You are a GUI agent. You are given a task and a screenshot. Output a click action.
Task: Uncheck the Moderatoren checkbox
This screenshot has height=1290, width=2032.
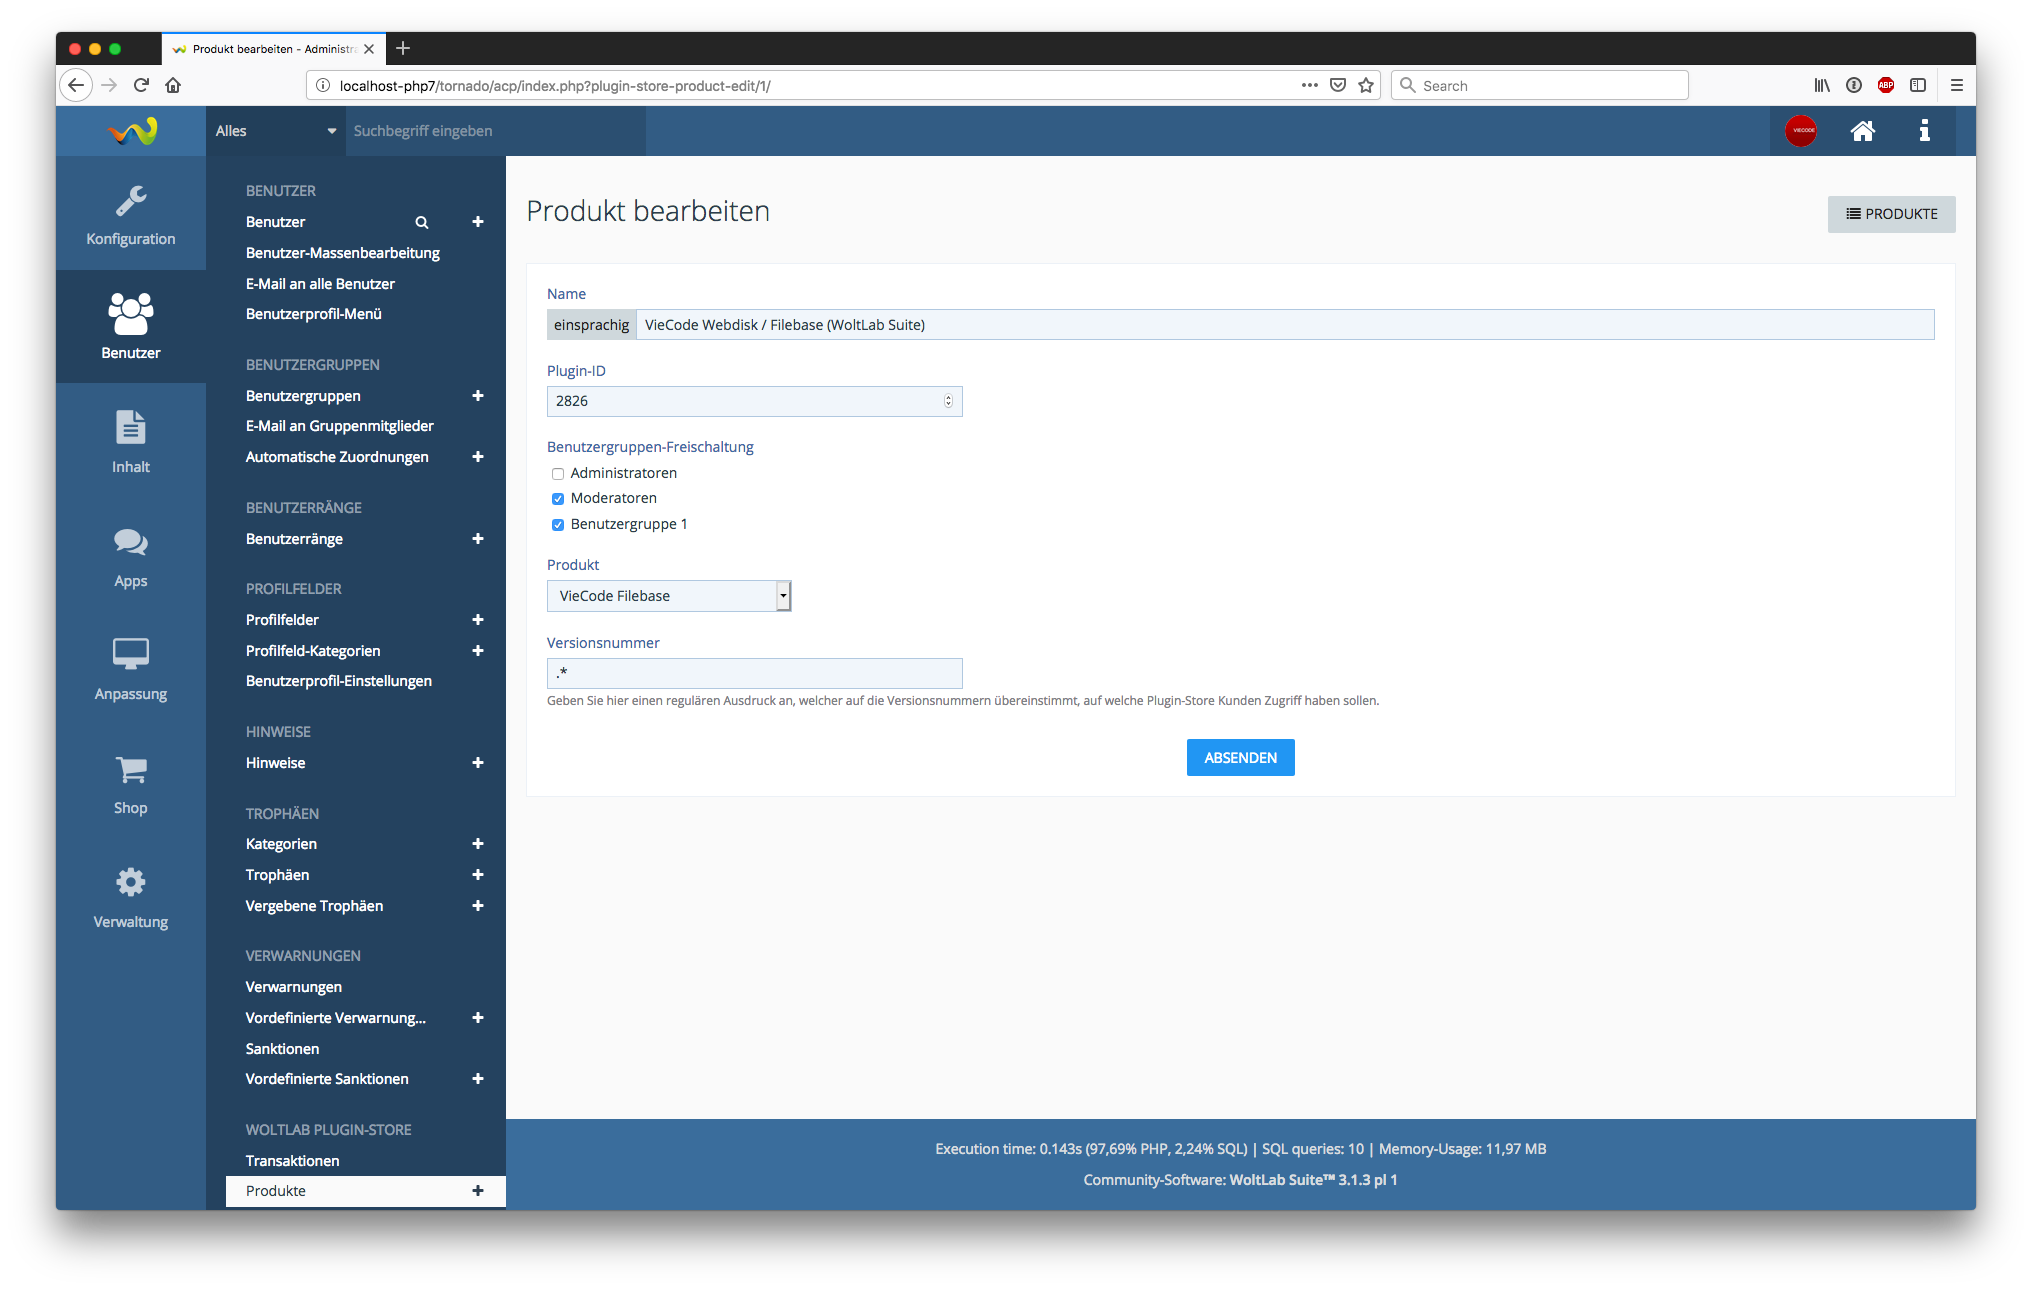[558, 499]
